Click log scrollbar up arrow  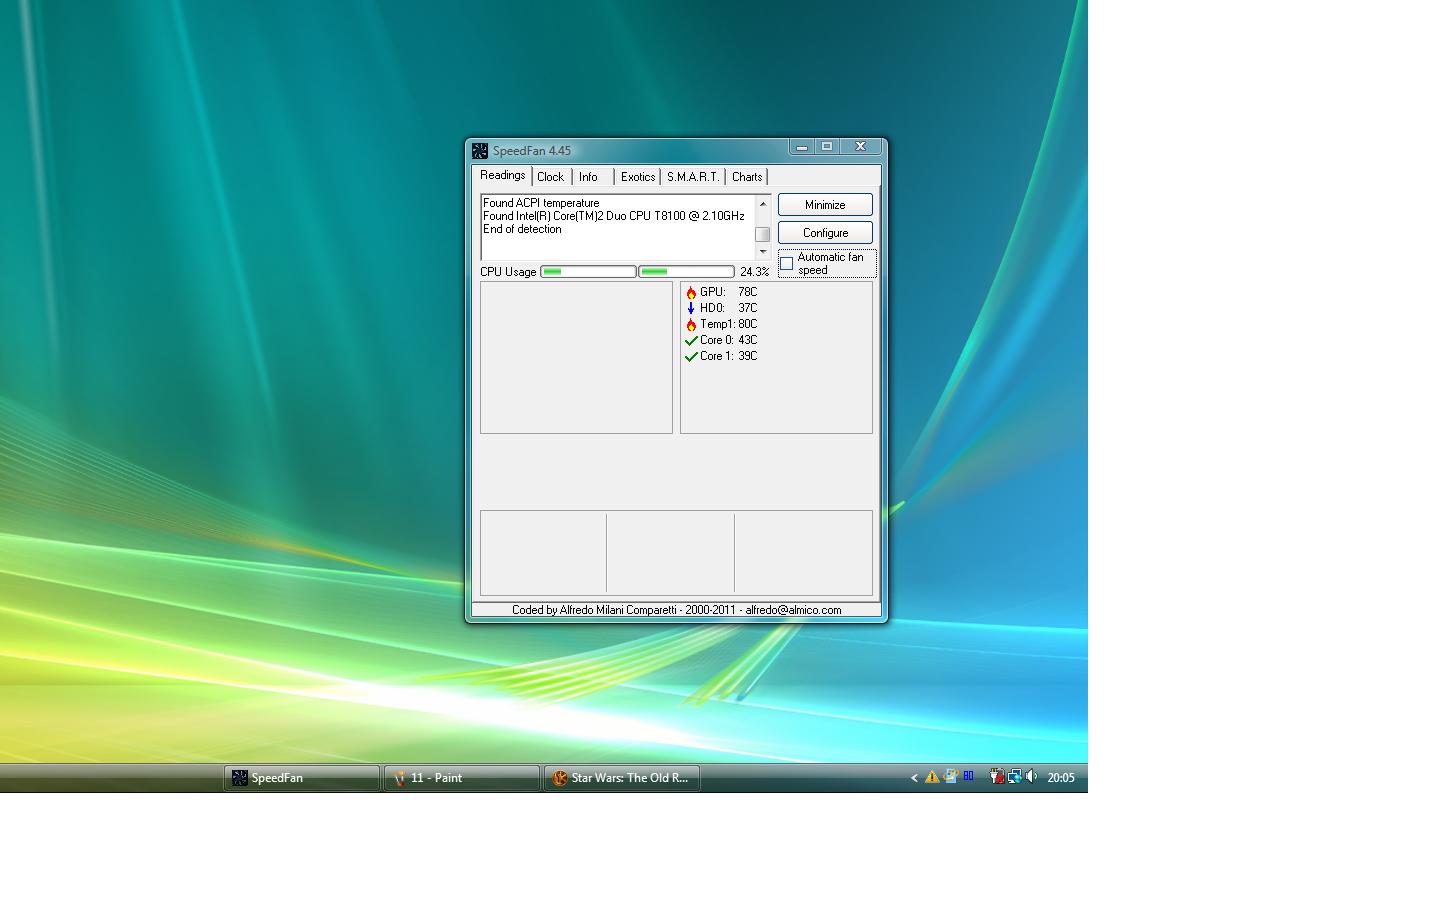point(763,204)
